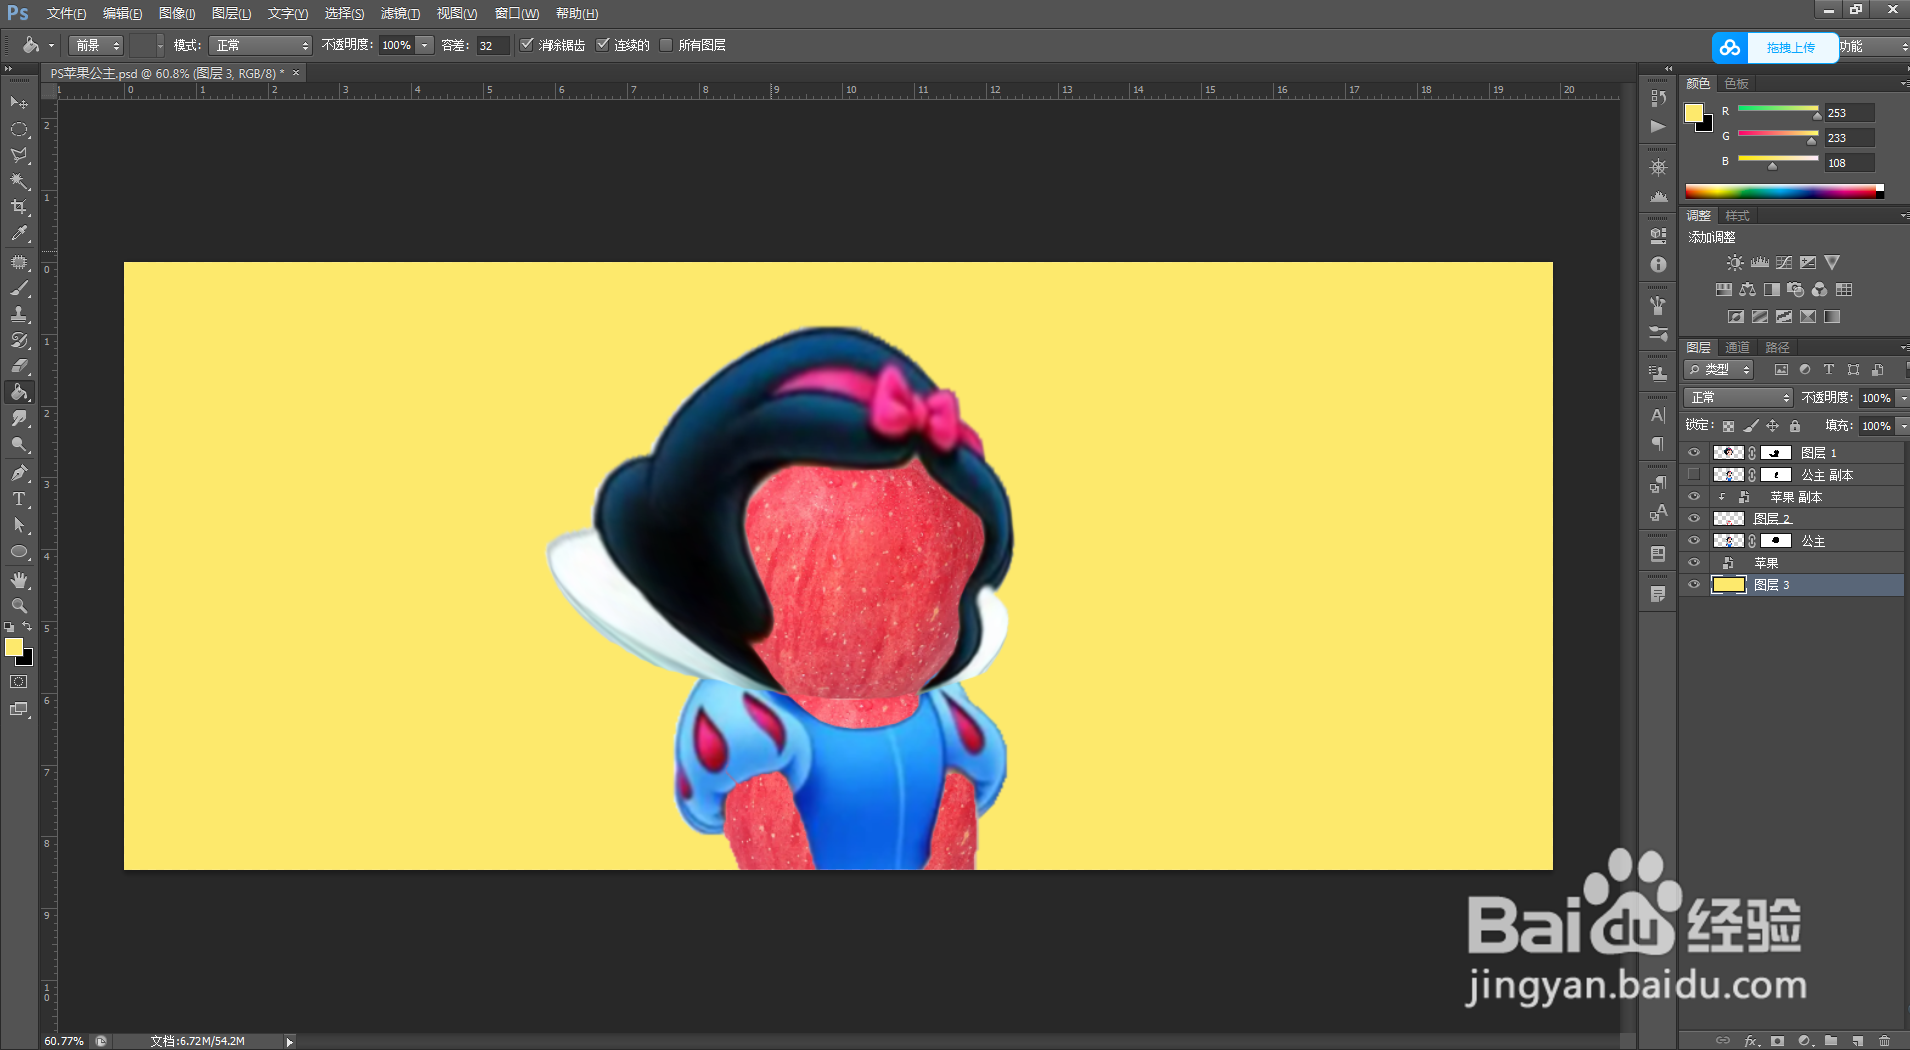The image size is (1910, 1050).
Task: Click the 拖拽上传 upload button
Action: click(1775, 47)
